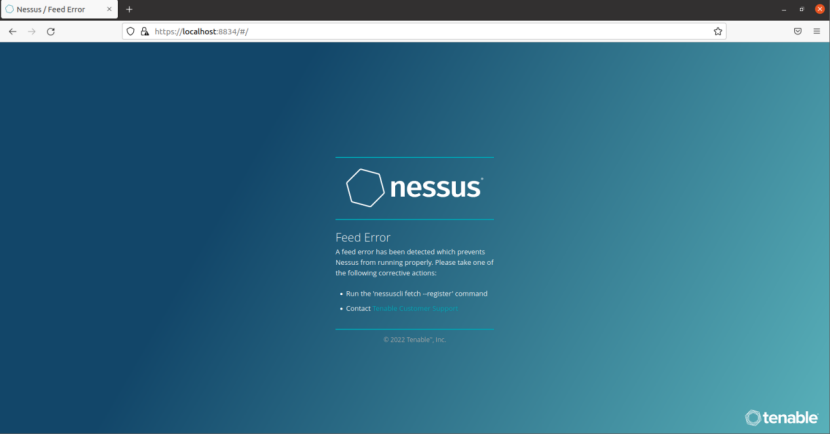Minimize the browser window
The image size is (830, 434).
click(x=784, y=10)
